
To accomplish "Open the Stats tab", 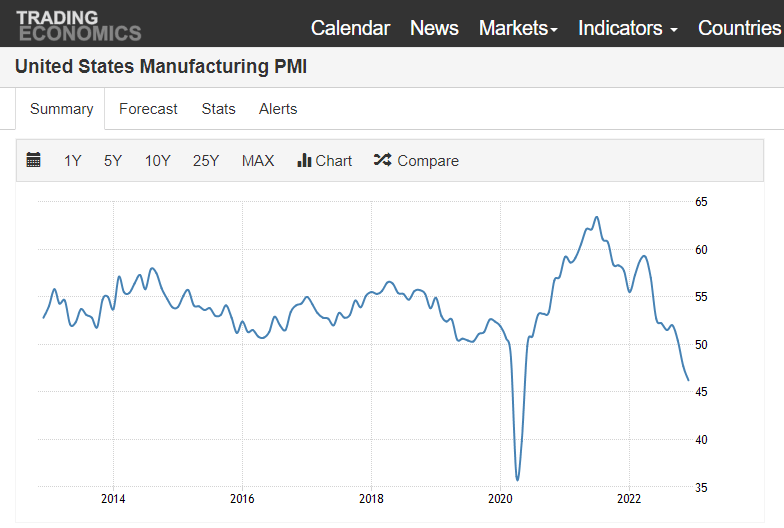I will [218, 109].
